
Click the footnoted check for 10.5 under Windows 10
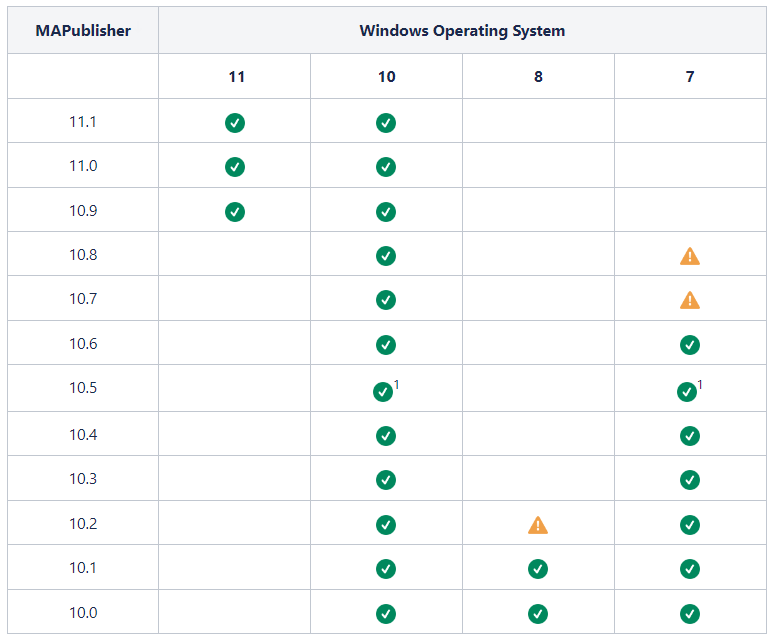pos(383,392)
